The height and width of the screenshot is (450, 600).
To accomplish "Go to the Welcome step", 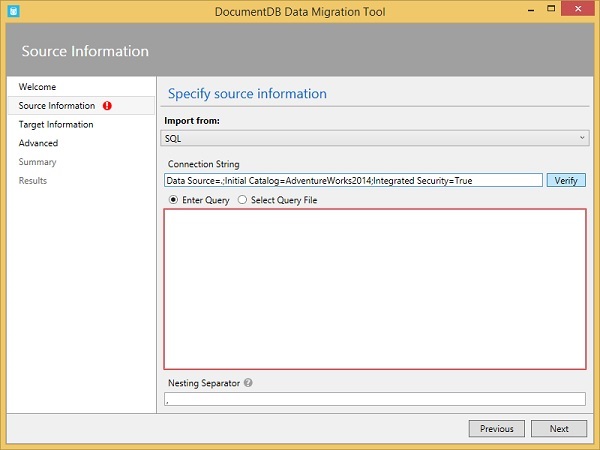I will tap(38, 87).
